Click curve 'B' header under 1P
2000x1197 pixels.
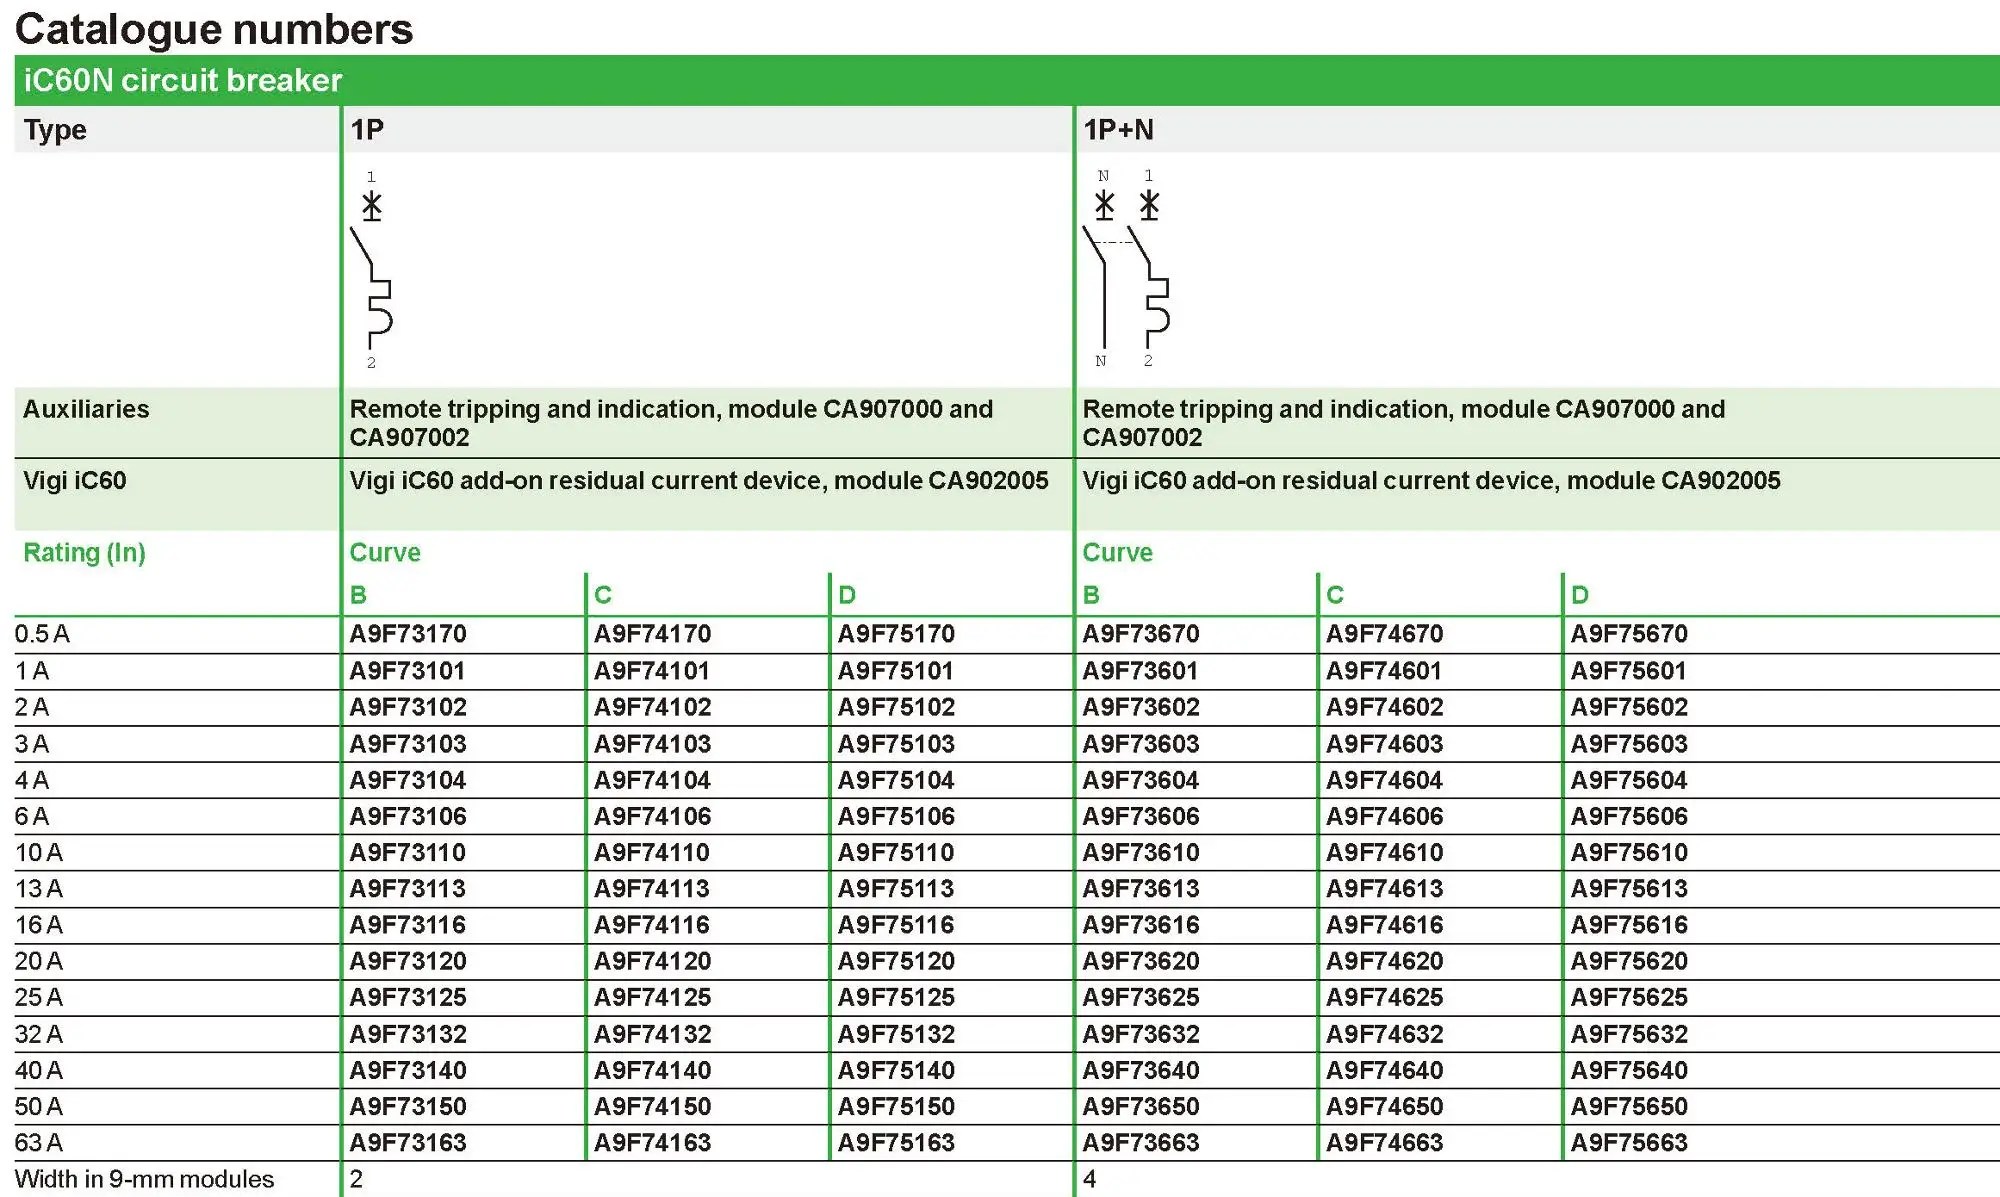(x=359, y=596)
